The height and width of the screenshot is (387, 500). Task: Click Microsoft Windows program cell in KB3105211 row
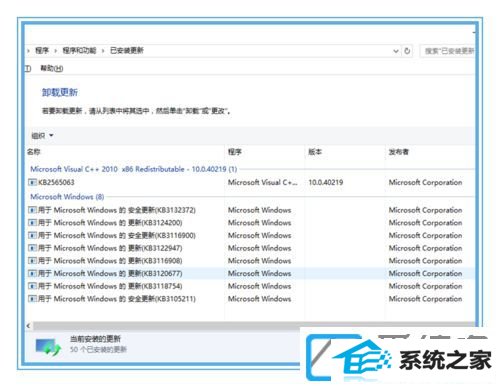pyautogui.click(x=260, y=299)
